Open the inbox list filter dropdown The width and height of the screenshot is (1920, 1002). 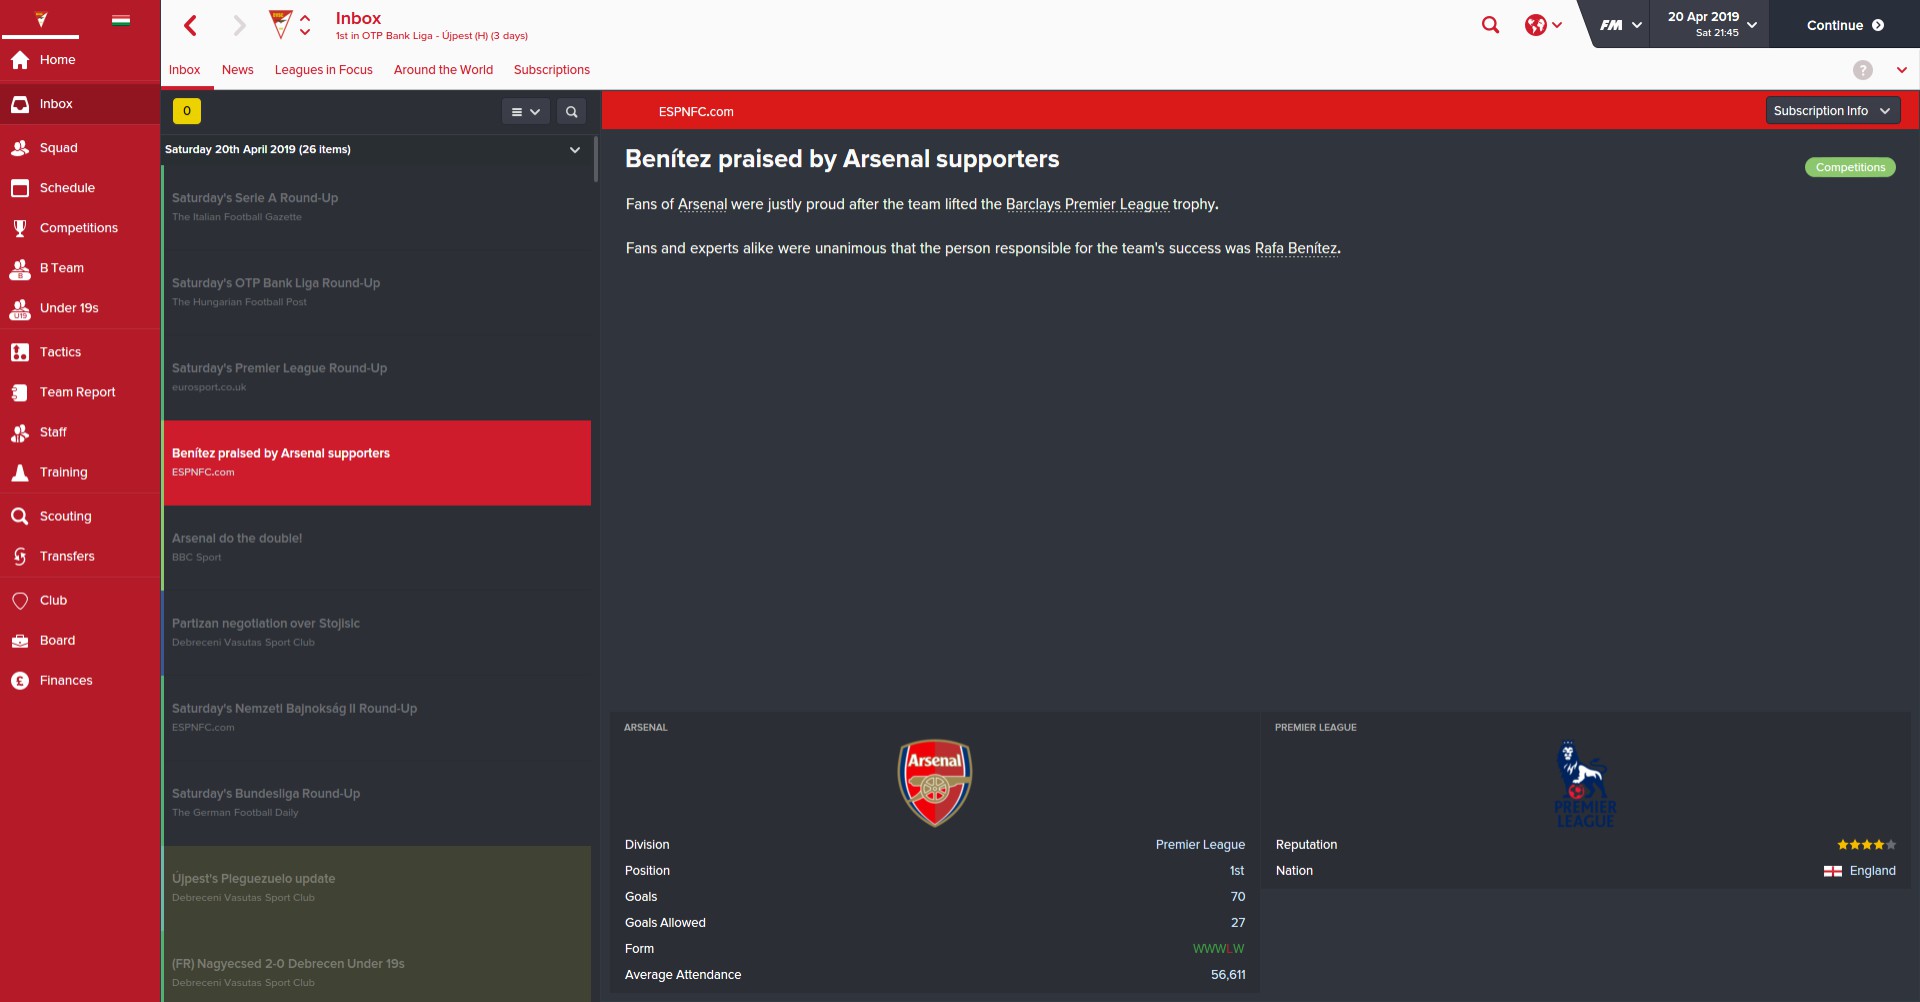525,111
